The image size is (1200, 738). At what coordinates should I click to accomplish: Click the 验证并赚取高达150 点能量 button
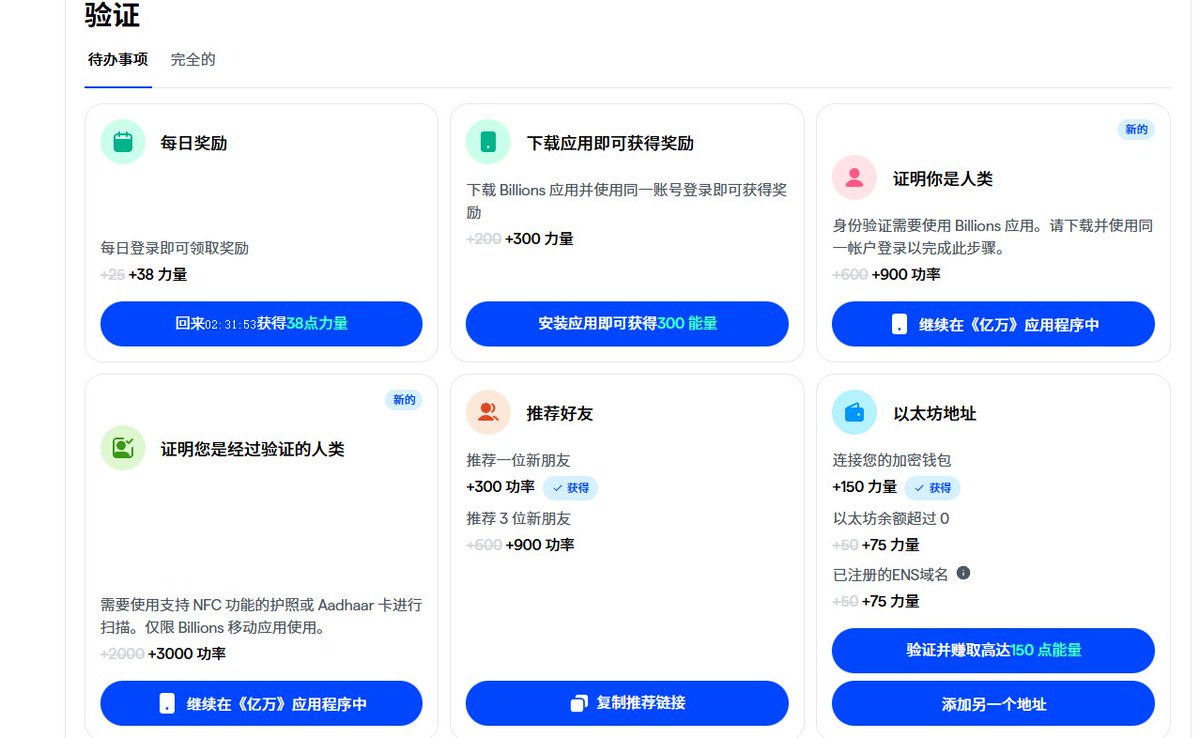click(993, 650)
